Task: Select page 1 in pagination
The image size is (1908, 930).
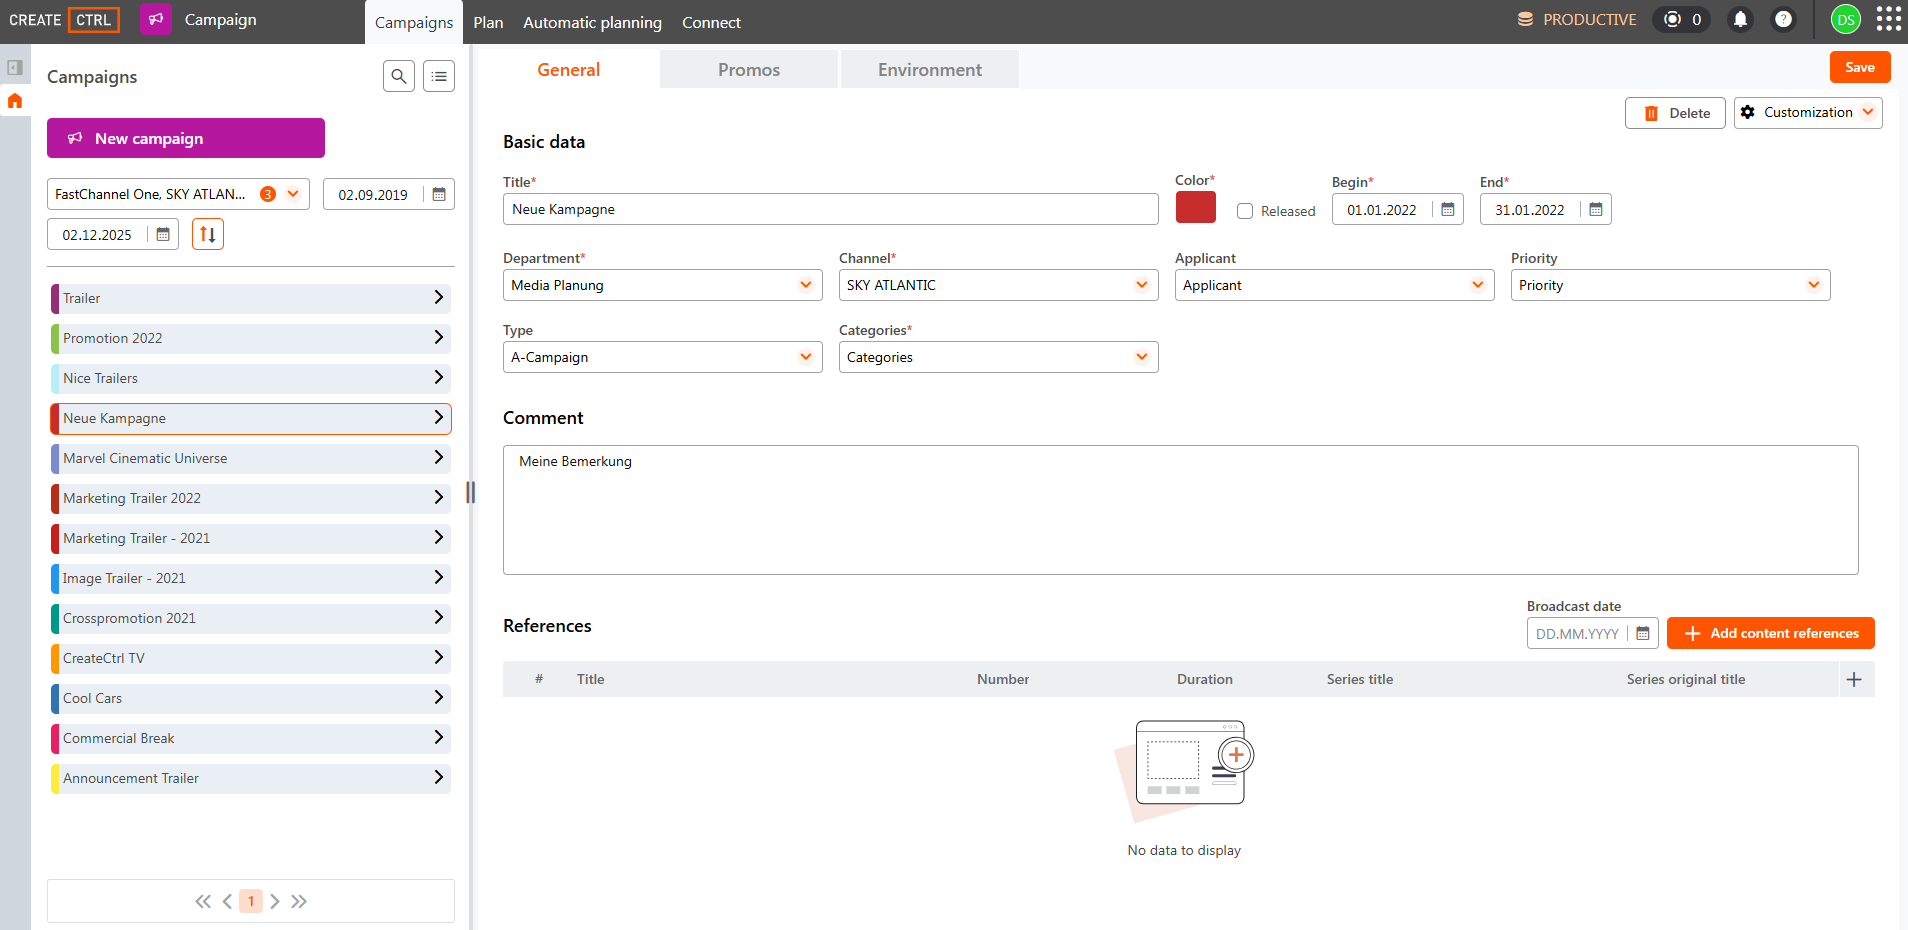Action: tap(251, 901)
